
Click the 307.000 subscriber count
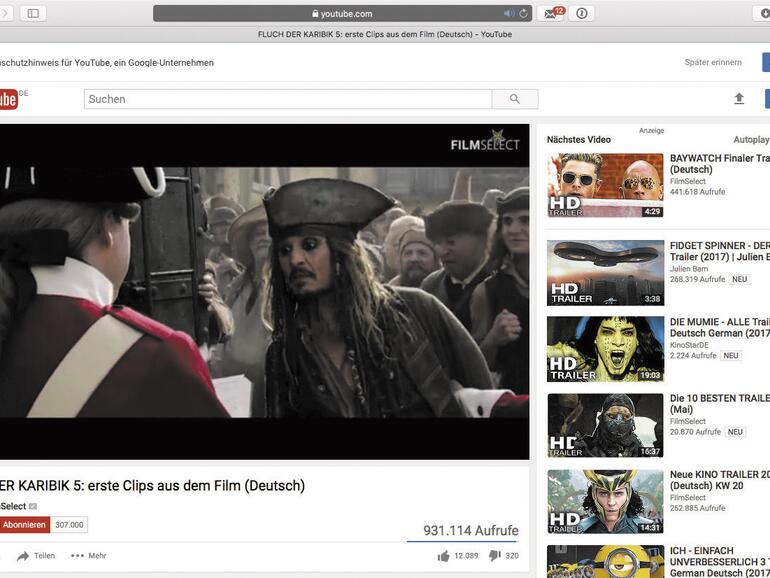(x=69, y=524)
